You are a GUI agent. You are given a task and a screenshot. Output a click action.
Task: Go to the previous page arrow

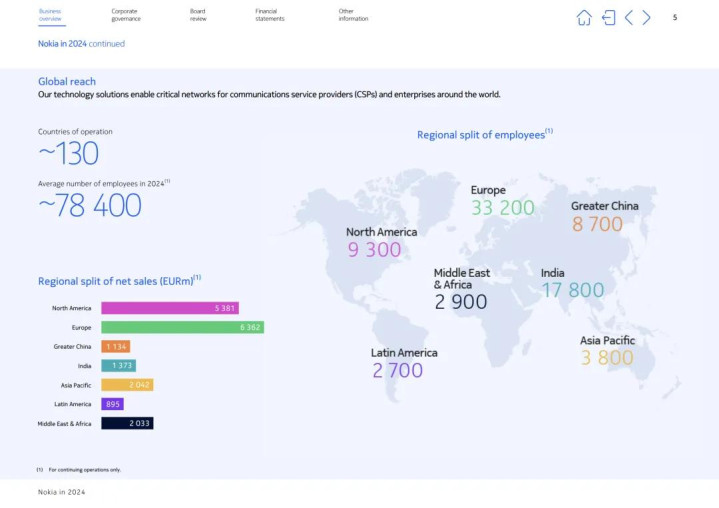629,18
